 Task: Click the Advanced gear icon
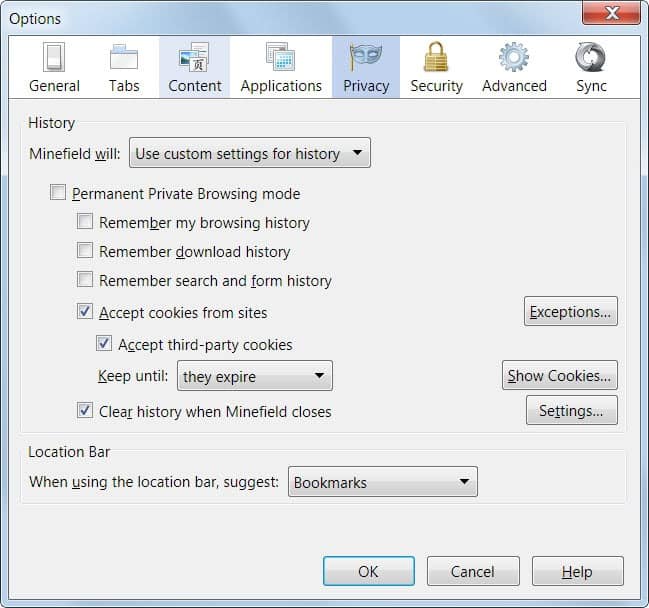(x=514, y=57)
